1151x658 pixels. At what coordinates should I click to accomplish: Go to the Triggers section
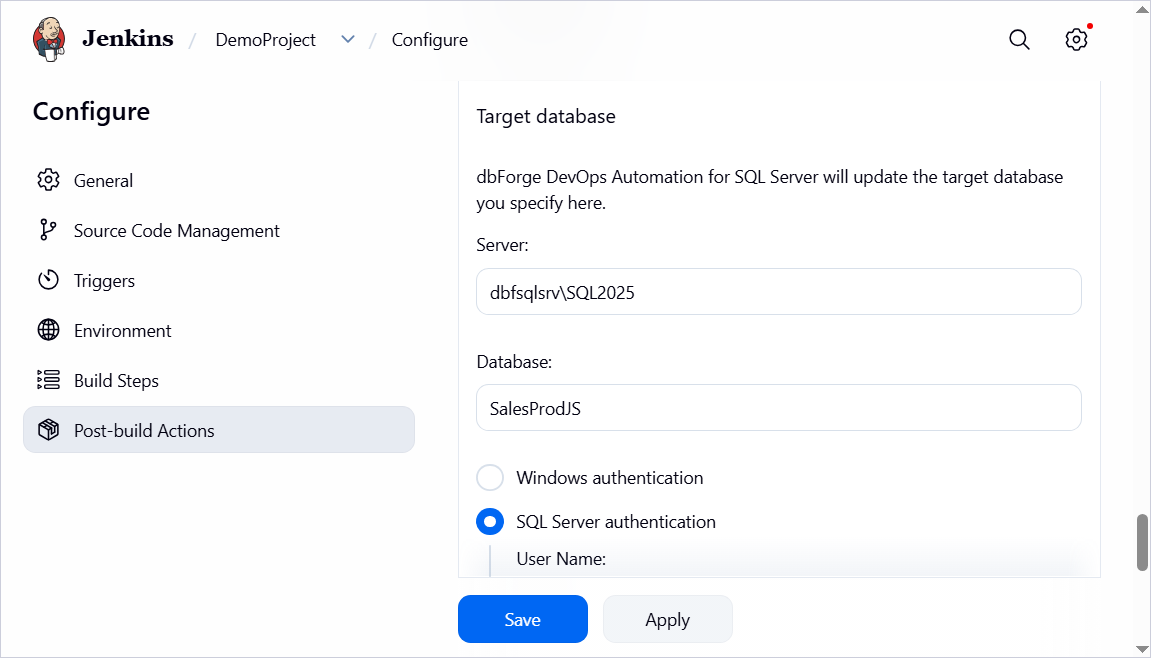tap(219, 280)
